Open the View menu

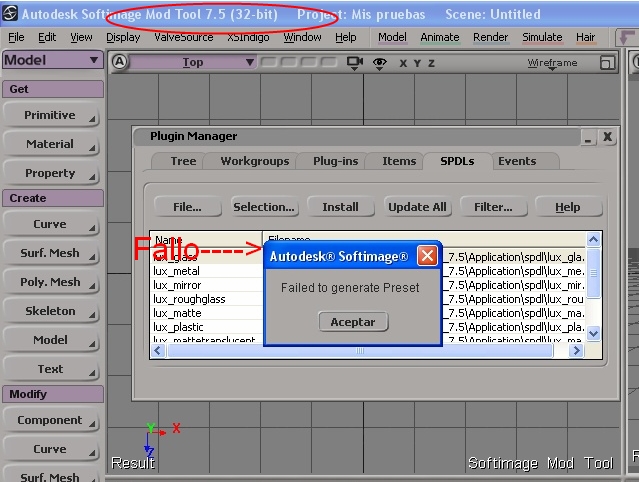pyautogui.click(x=81, y=37)
